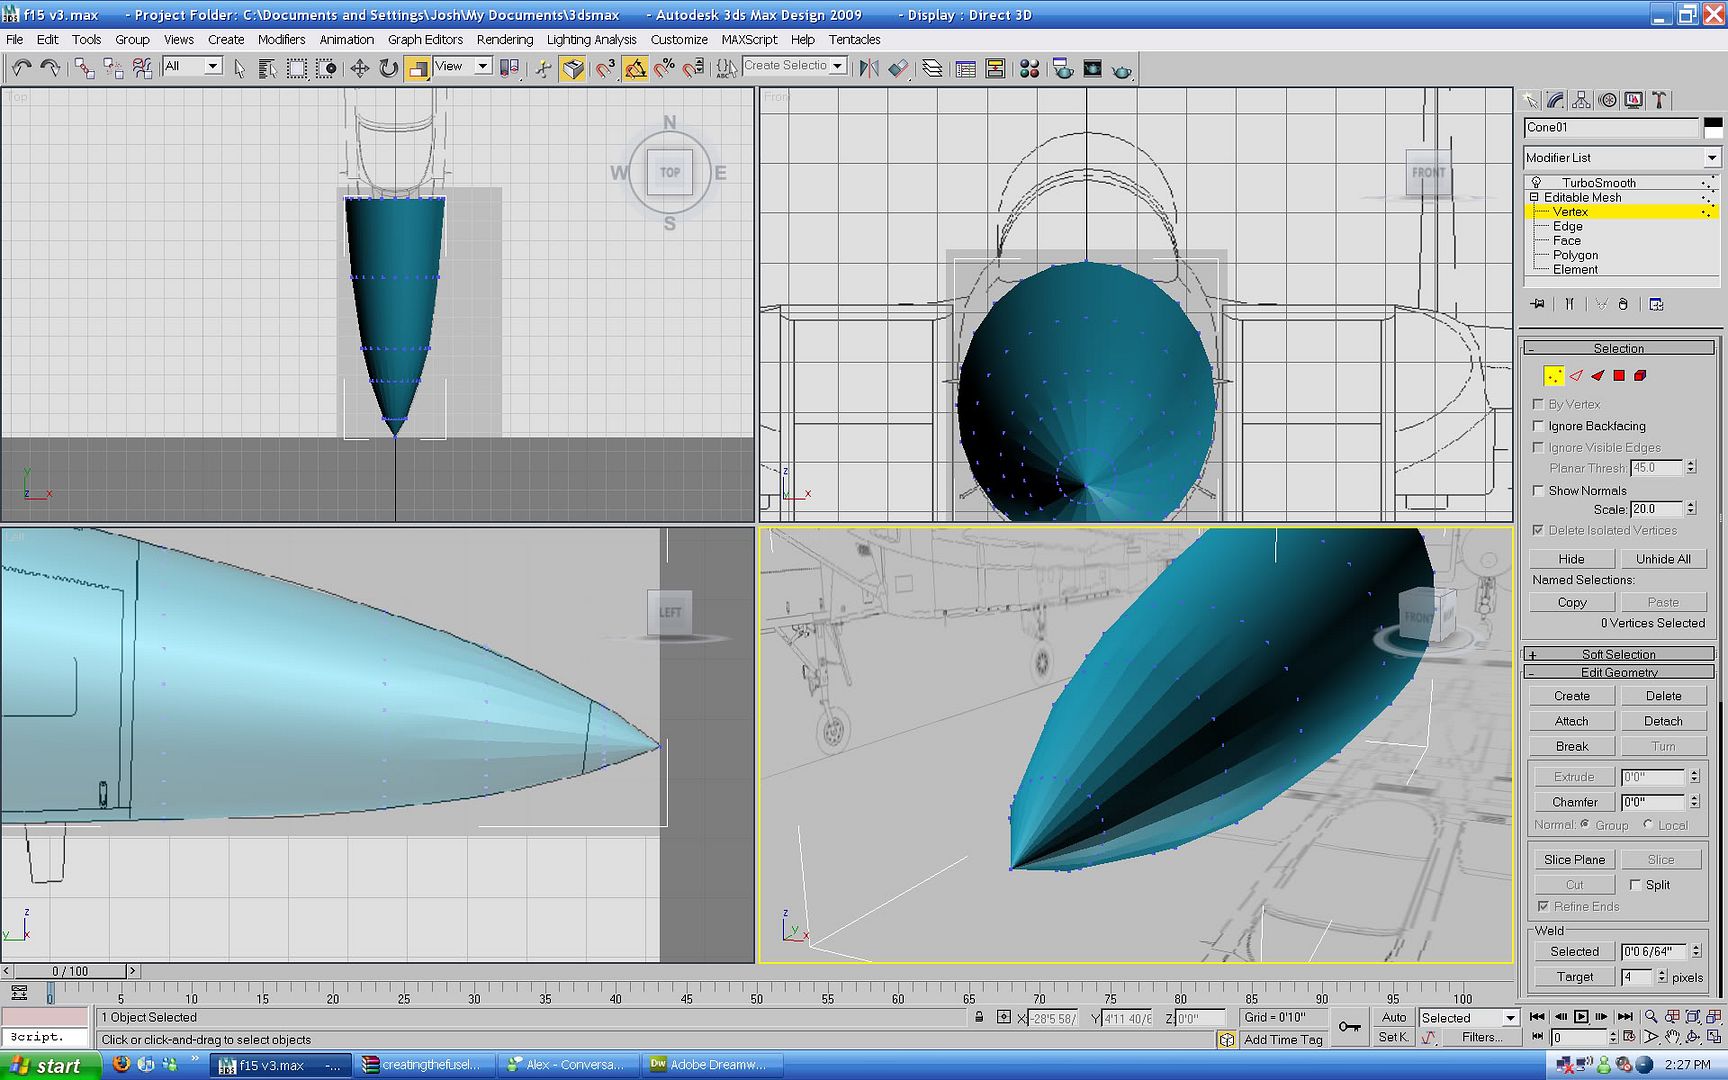1728x1080 pixels.
Task: Expand the Soft Selection rollout
Action: [1618, 654]
